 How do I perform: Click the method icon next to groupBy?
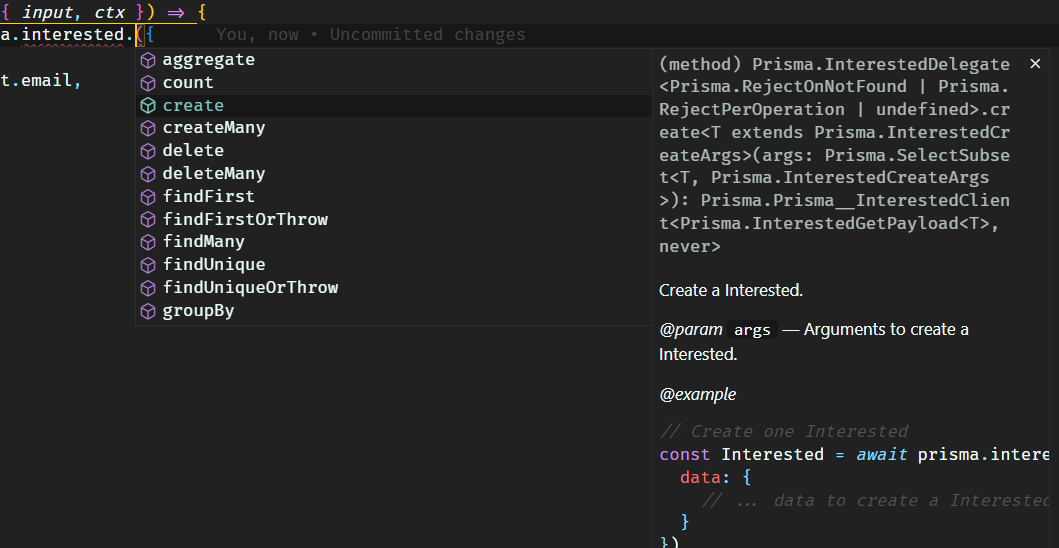tap(148, 311)
